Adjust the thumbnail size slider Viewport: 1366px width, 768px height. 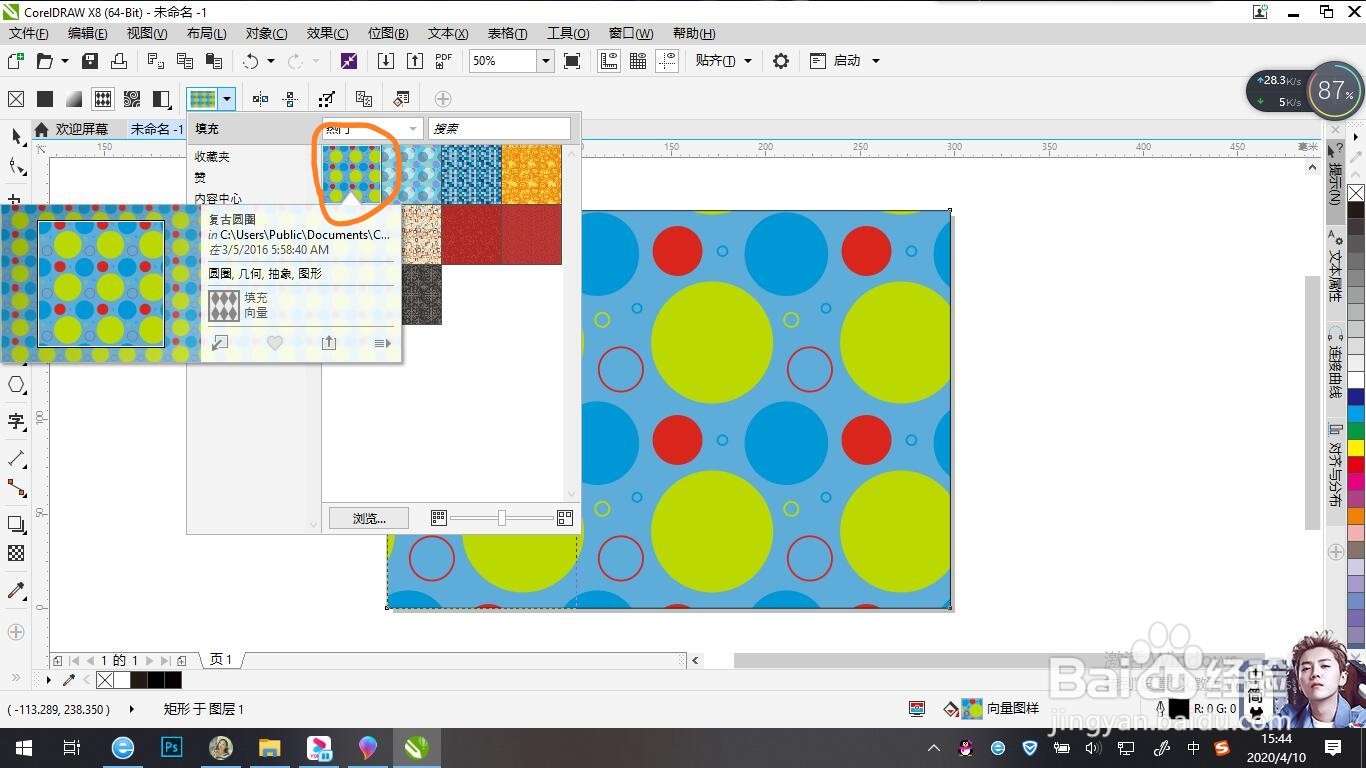click(502, 518)
